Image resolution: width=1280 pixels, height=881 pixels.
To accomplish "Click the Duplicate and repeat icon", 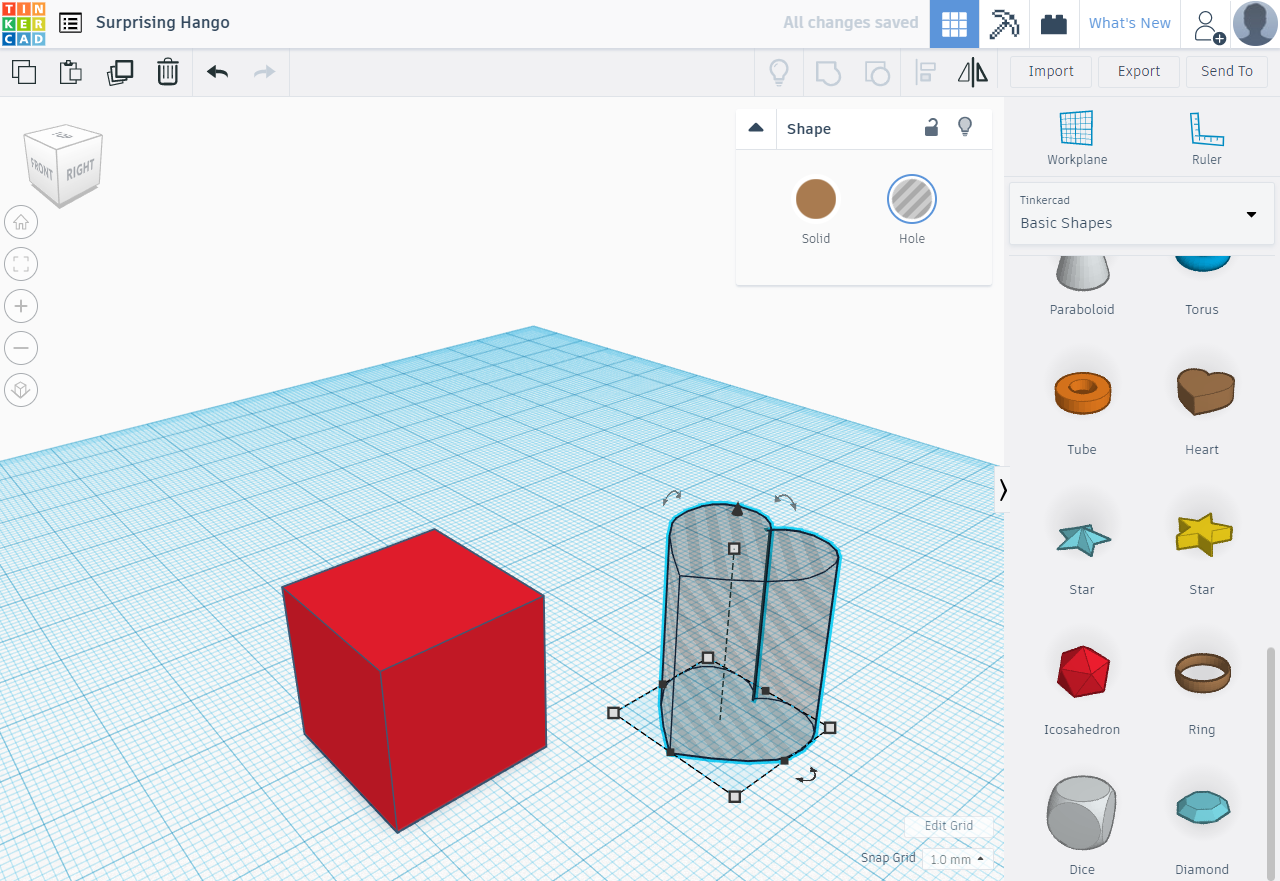I will point(120,72).
